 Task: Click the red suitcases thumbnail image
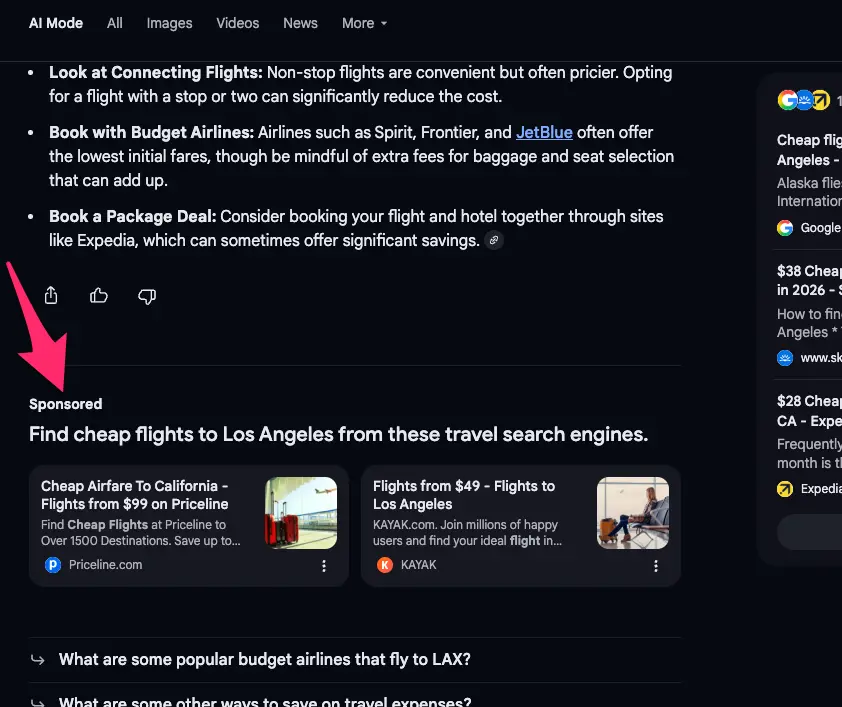pyautogui.click(x=301, y=513)
